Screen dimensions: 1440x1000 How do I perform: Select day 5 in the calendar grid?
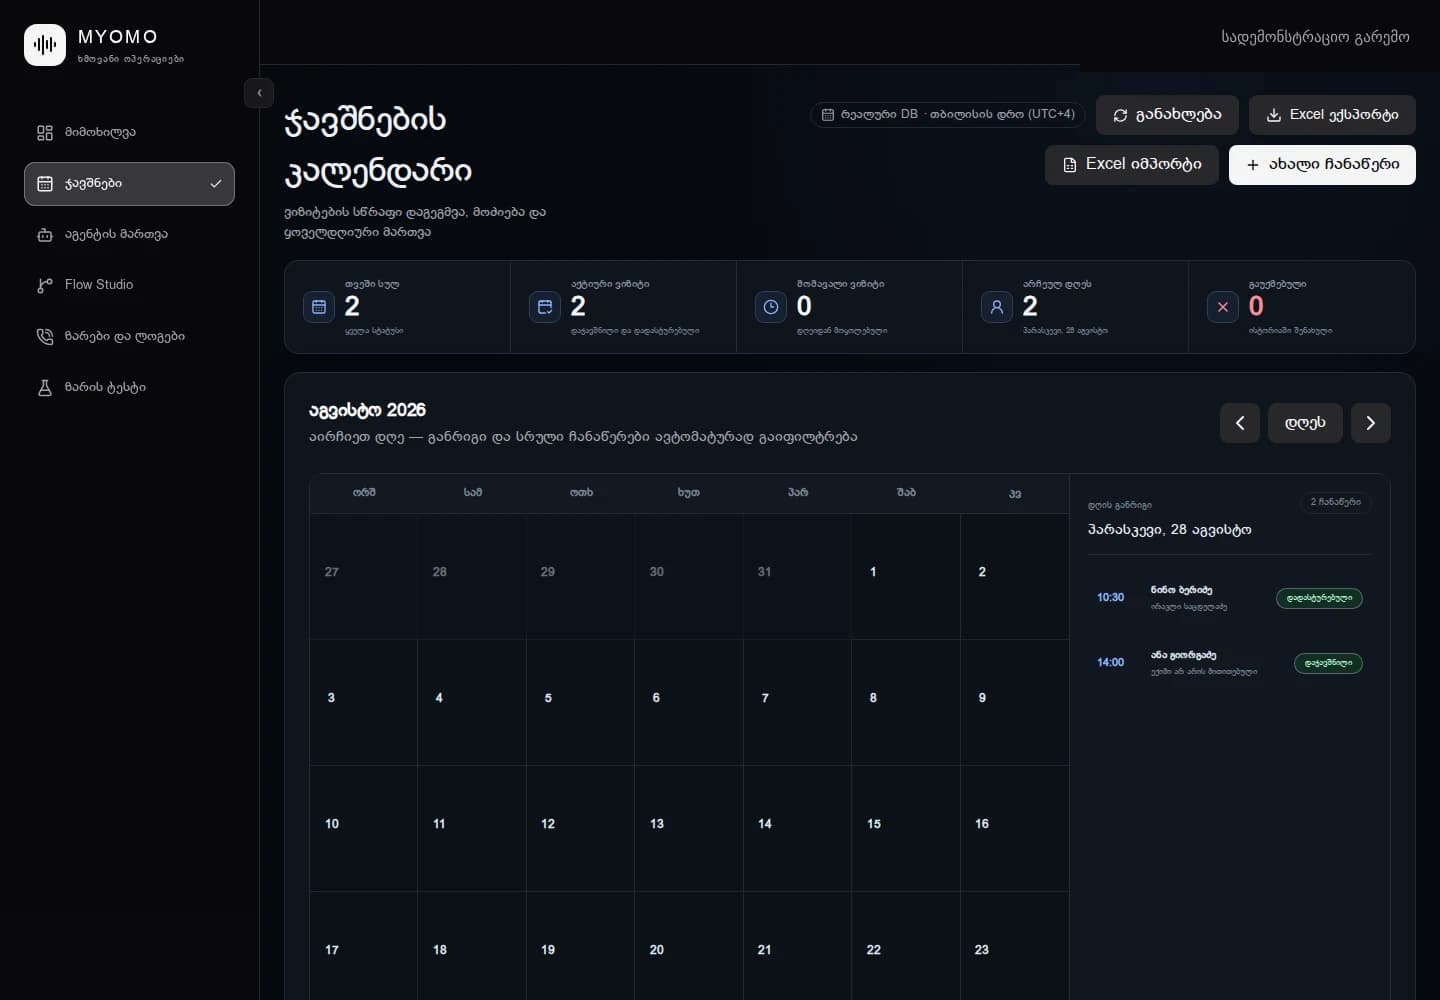point(580,703)
